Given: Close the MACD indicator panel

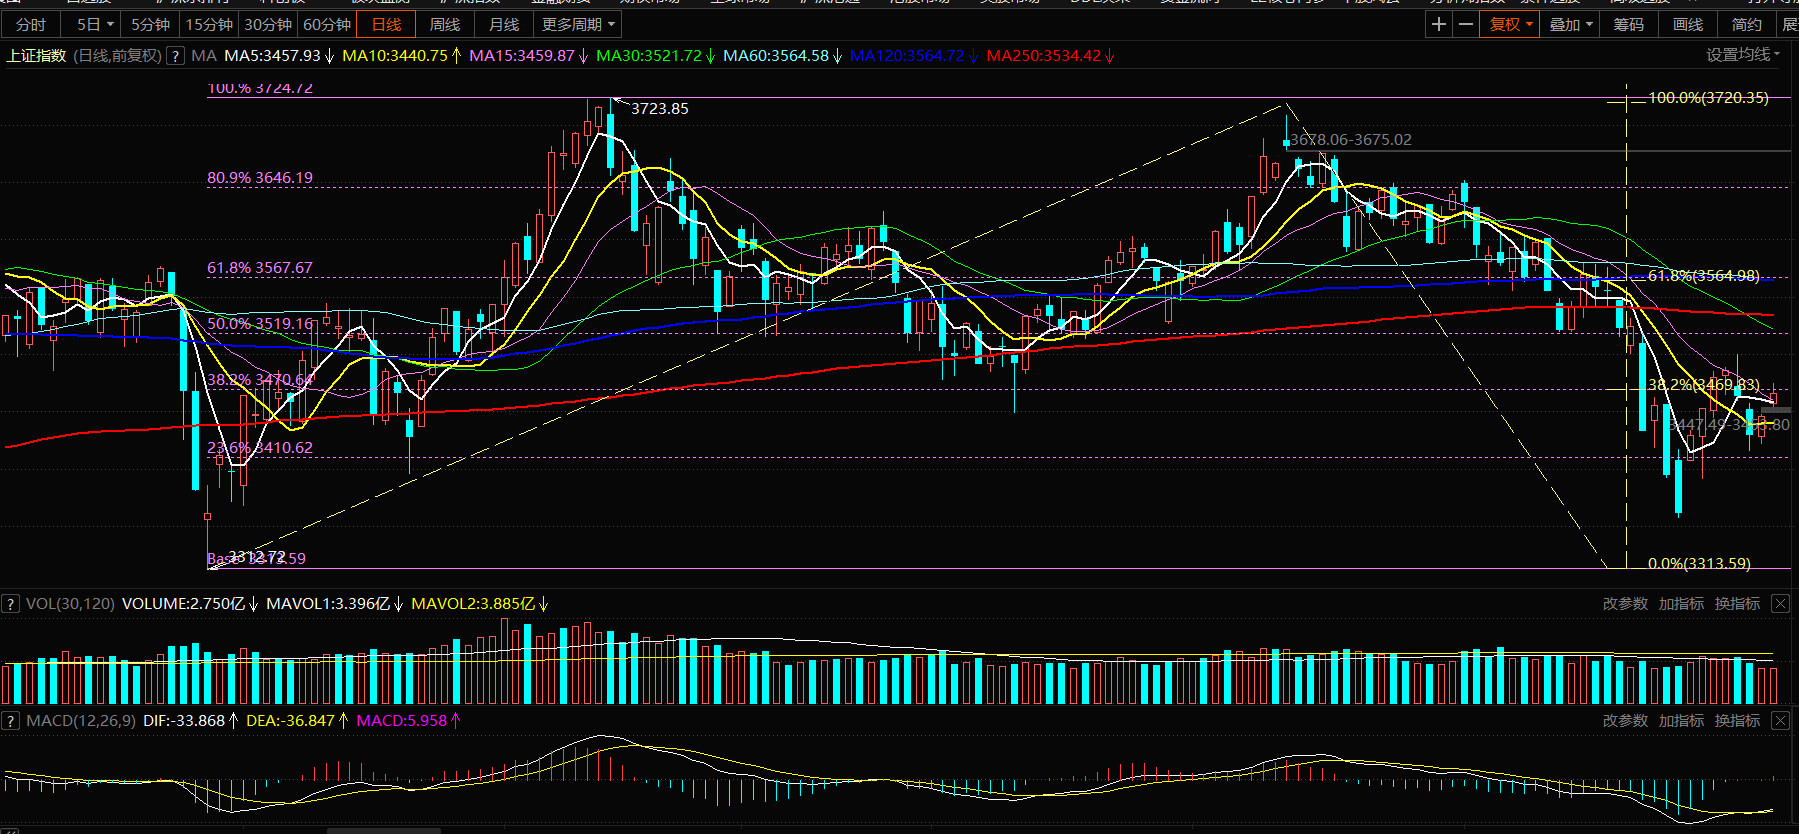Looking at the screenshot, I should 1780,721.
